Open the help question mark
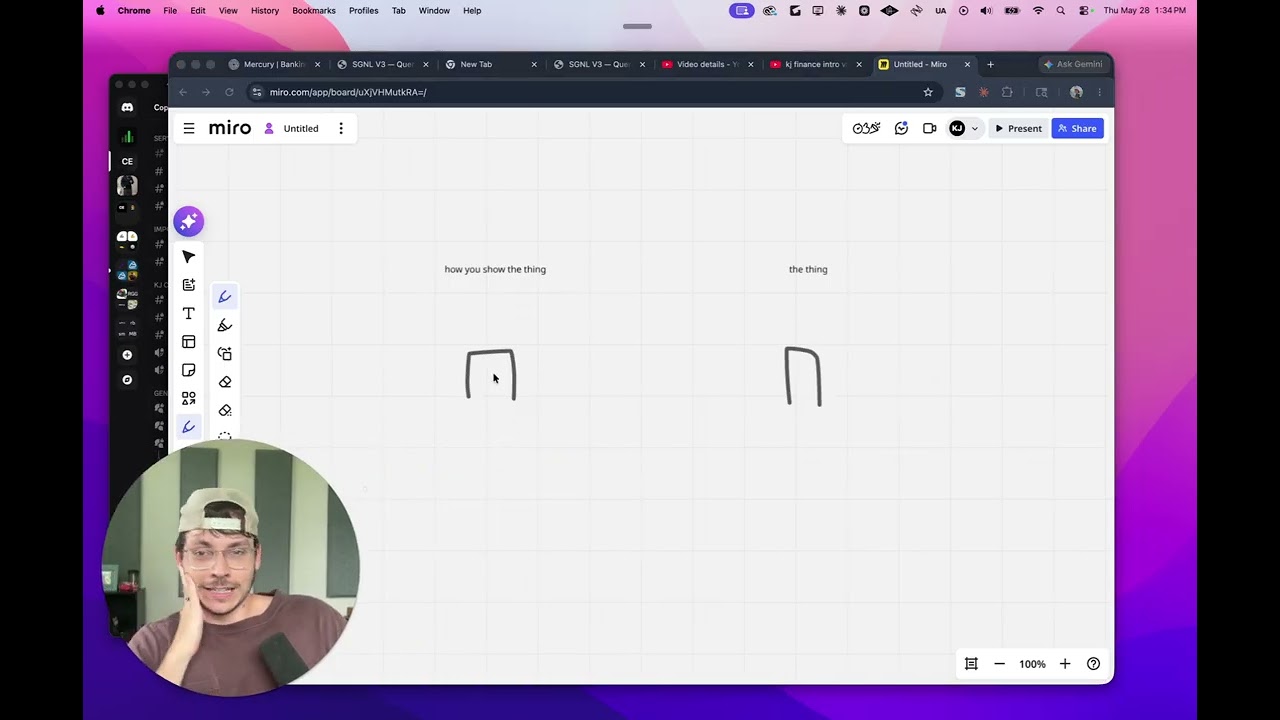This screenshot has height=720, width=1280. pos(1093,664)
